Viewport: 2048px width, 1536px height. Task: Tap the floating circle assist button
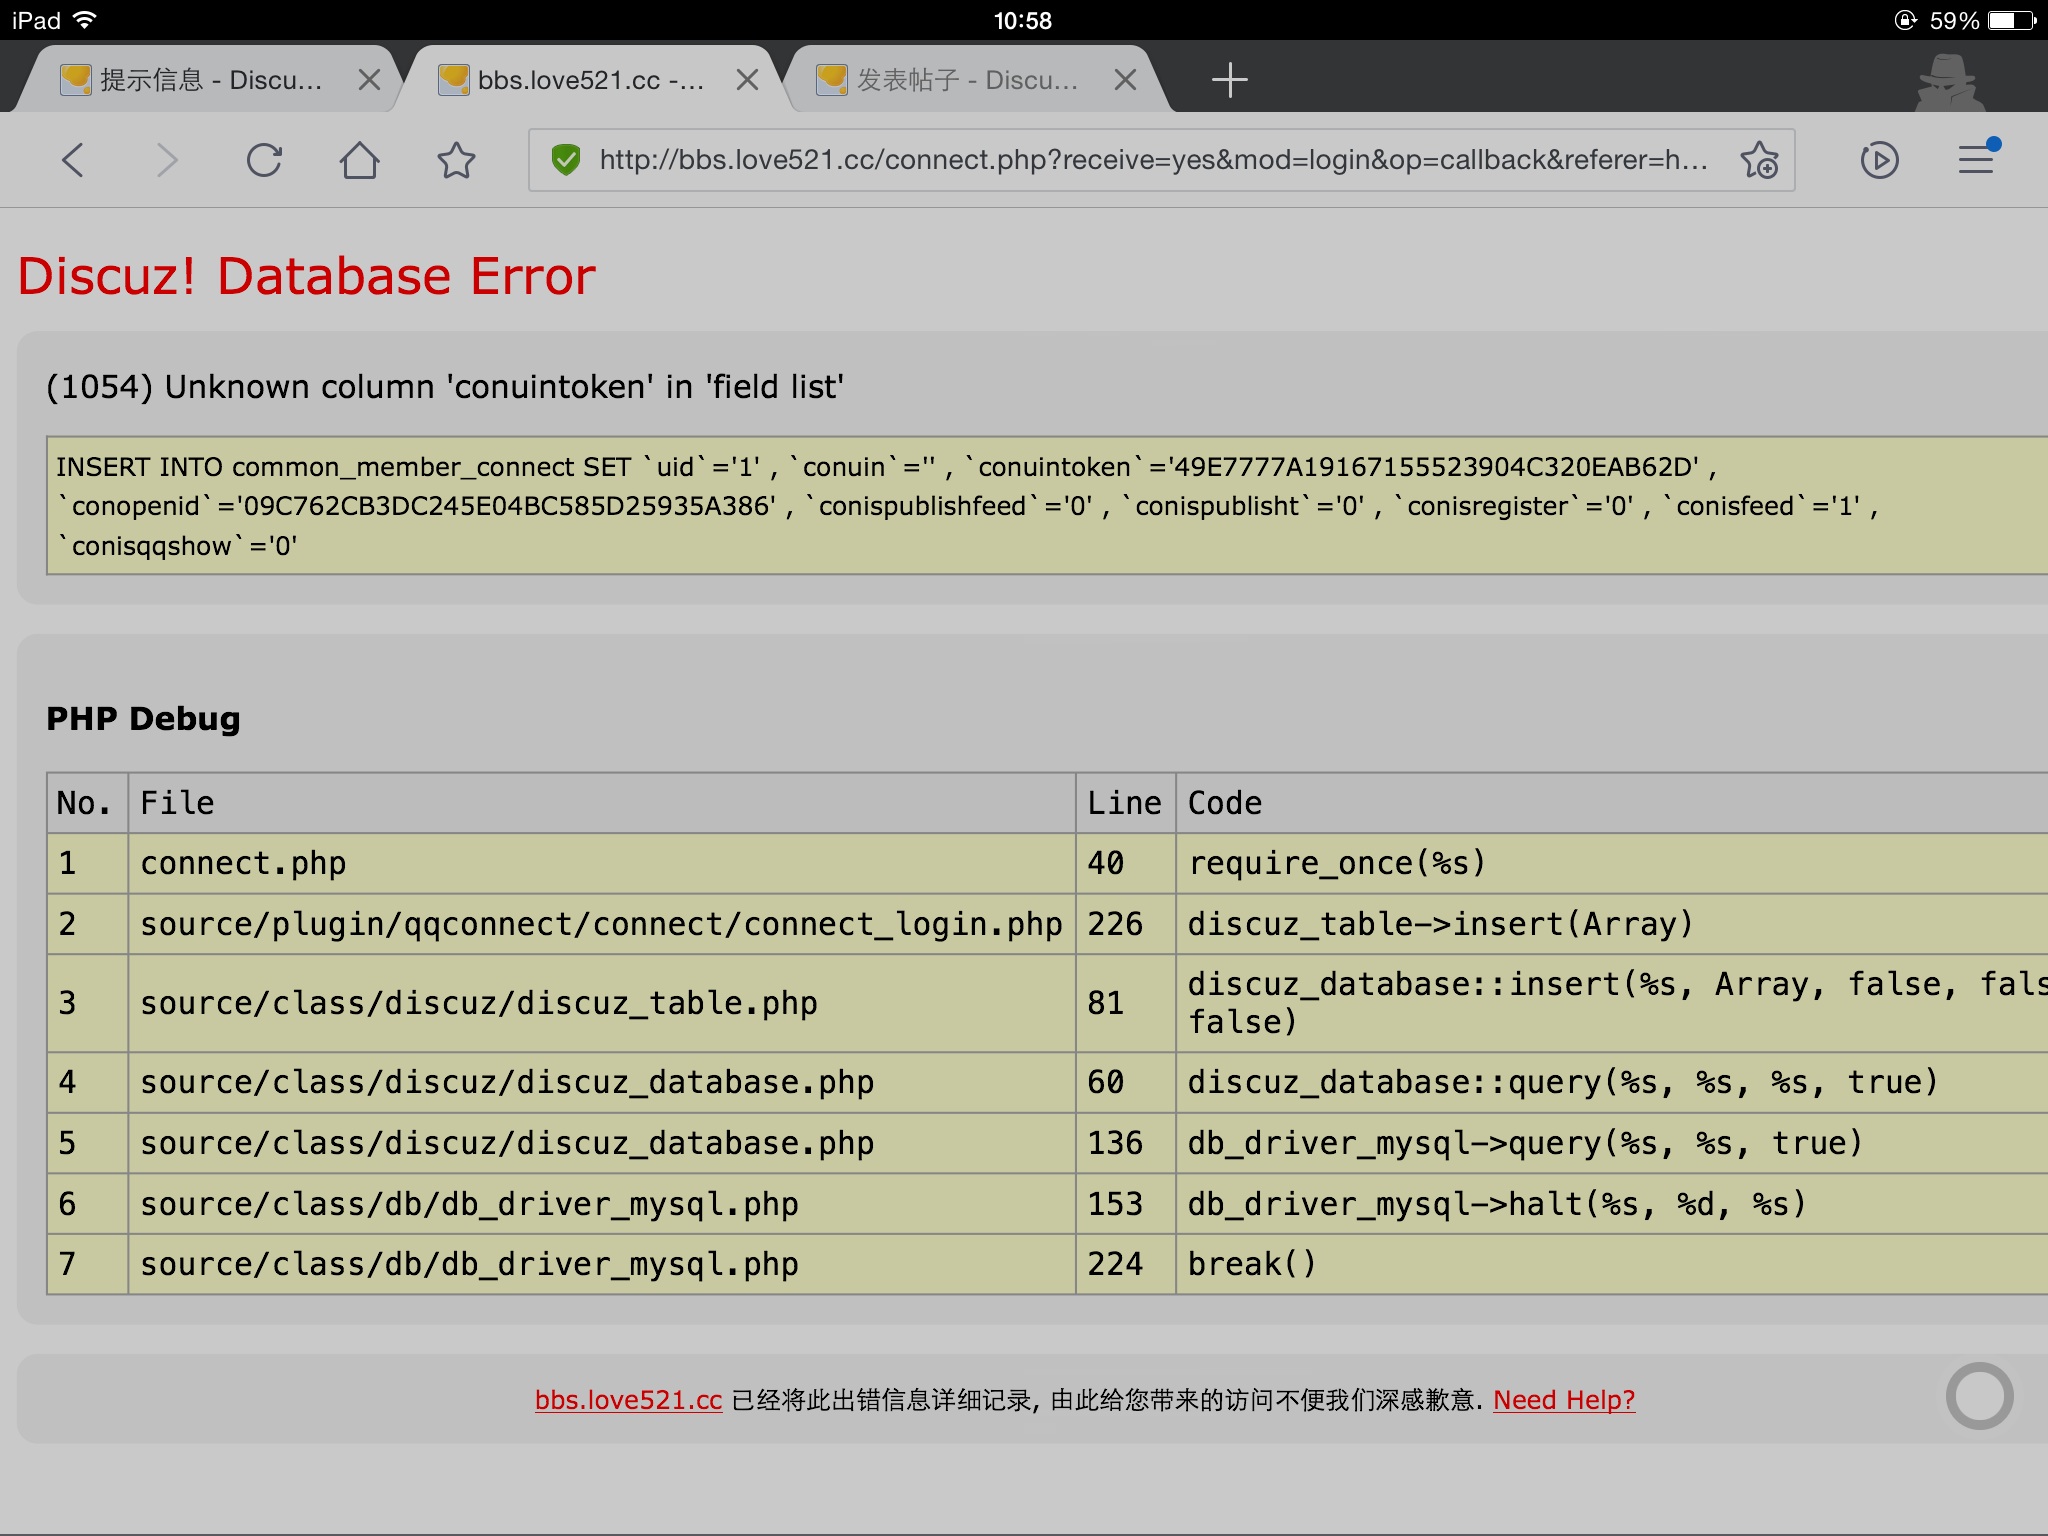tap(1979, 1396)
